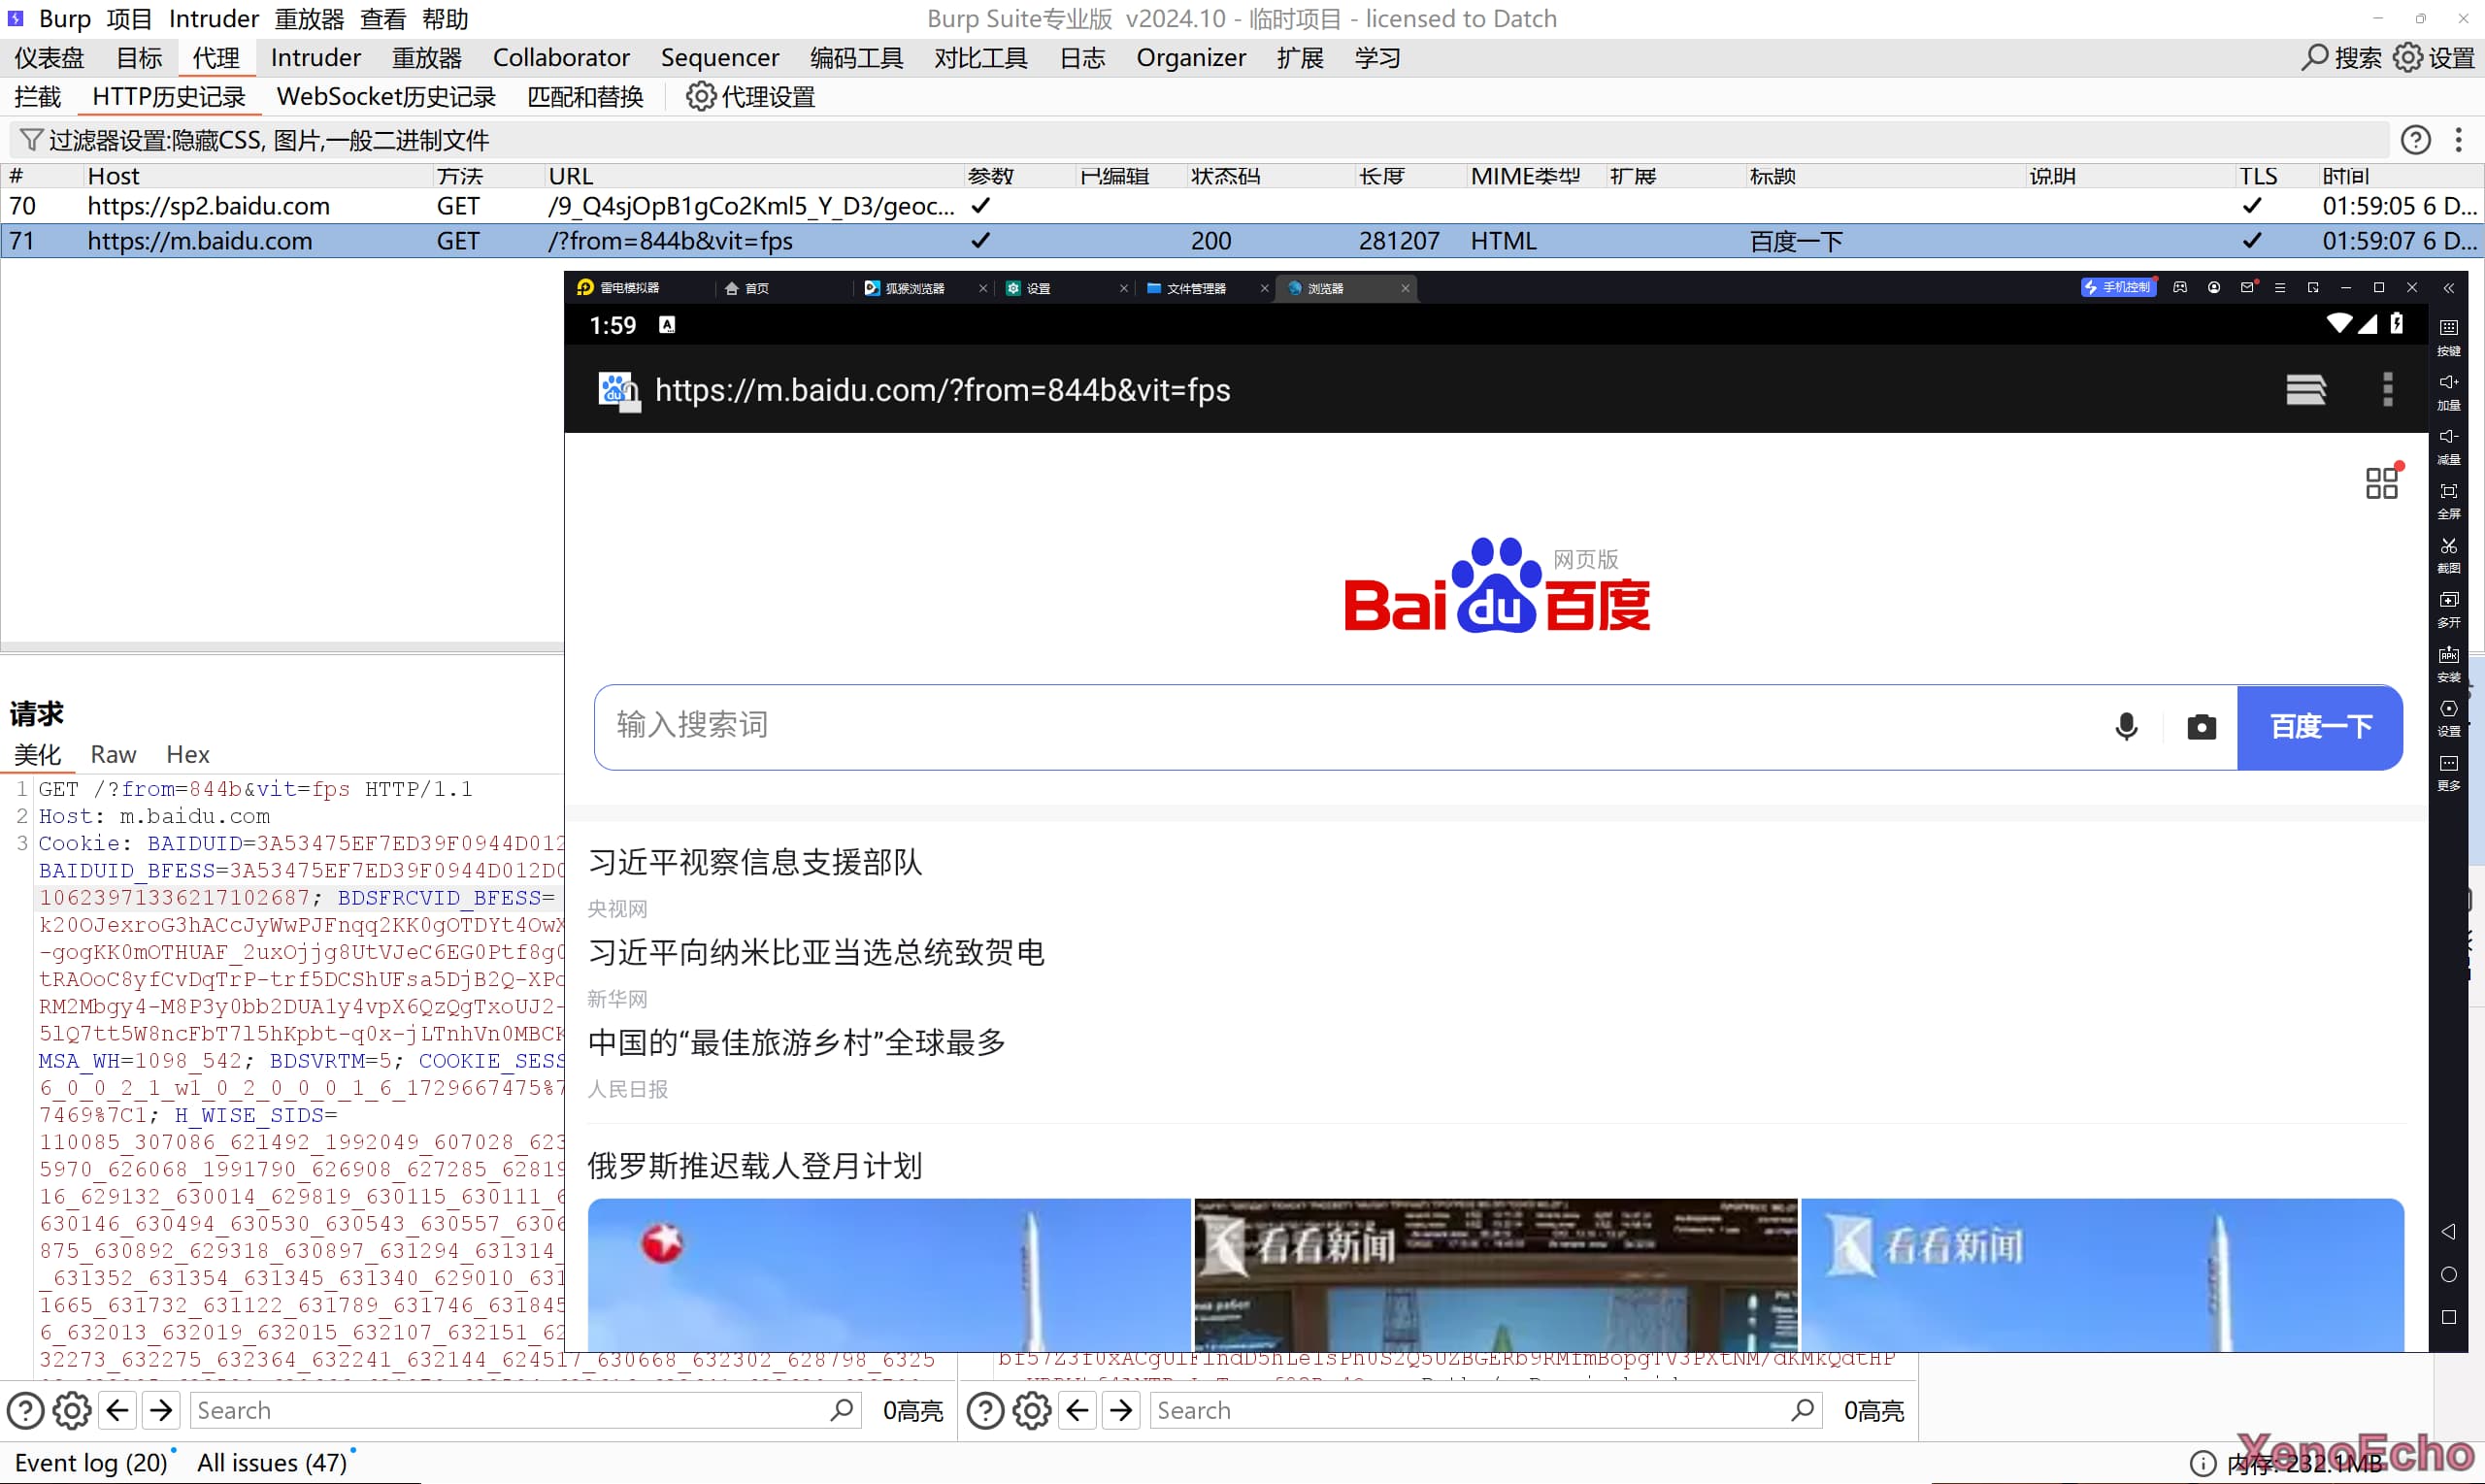Open the Collaborator menu tab

[560, 58]
